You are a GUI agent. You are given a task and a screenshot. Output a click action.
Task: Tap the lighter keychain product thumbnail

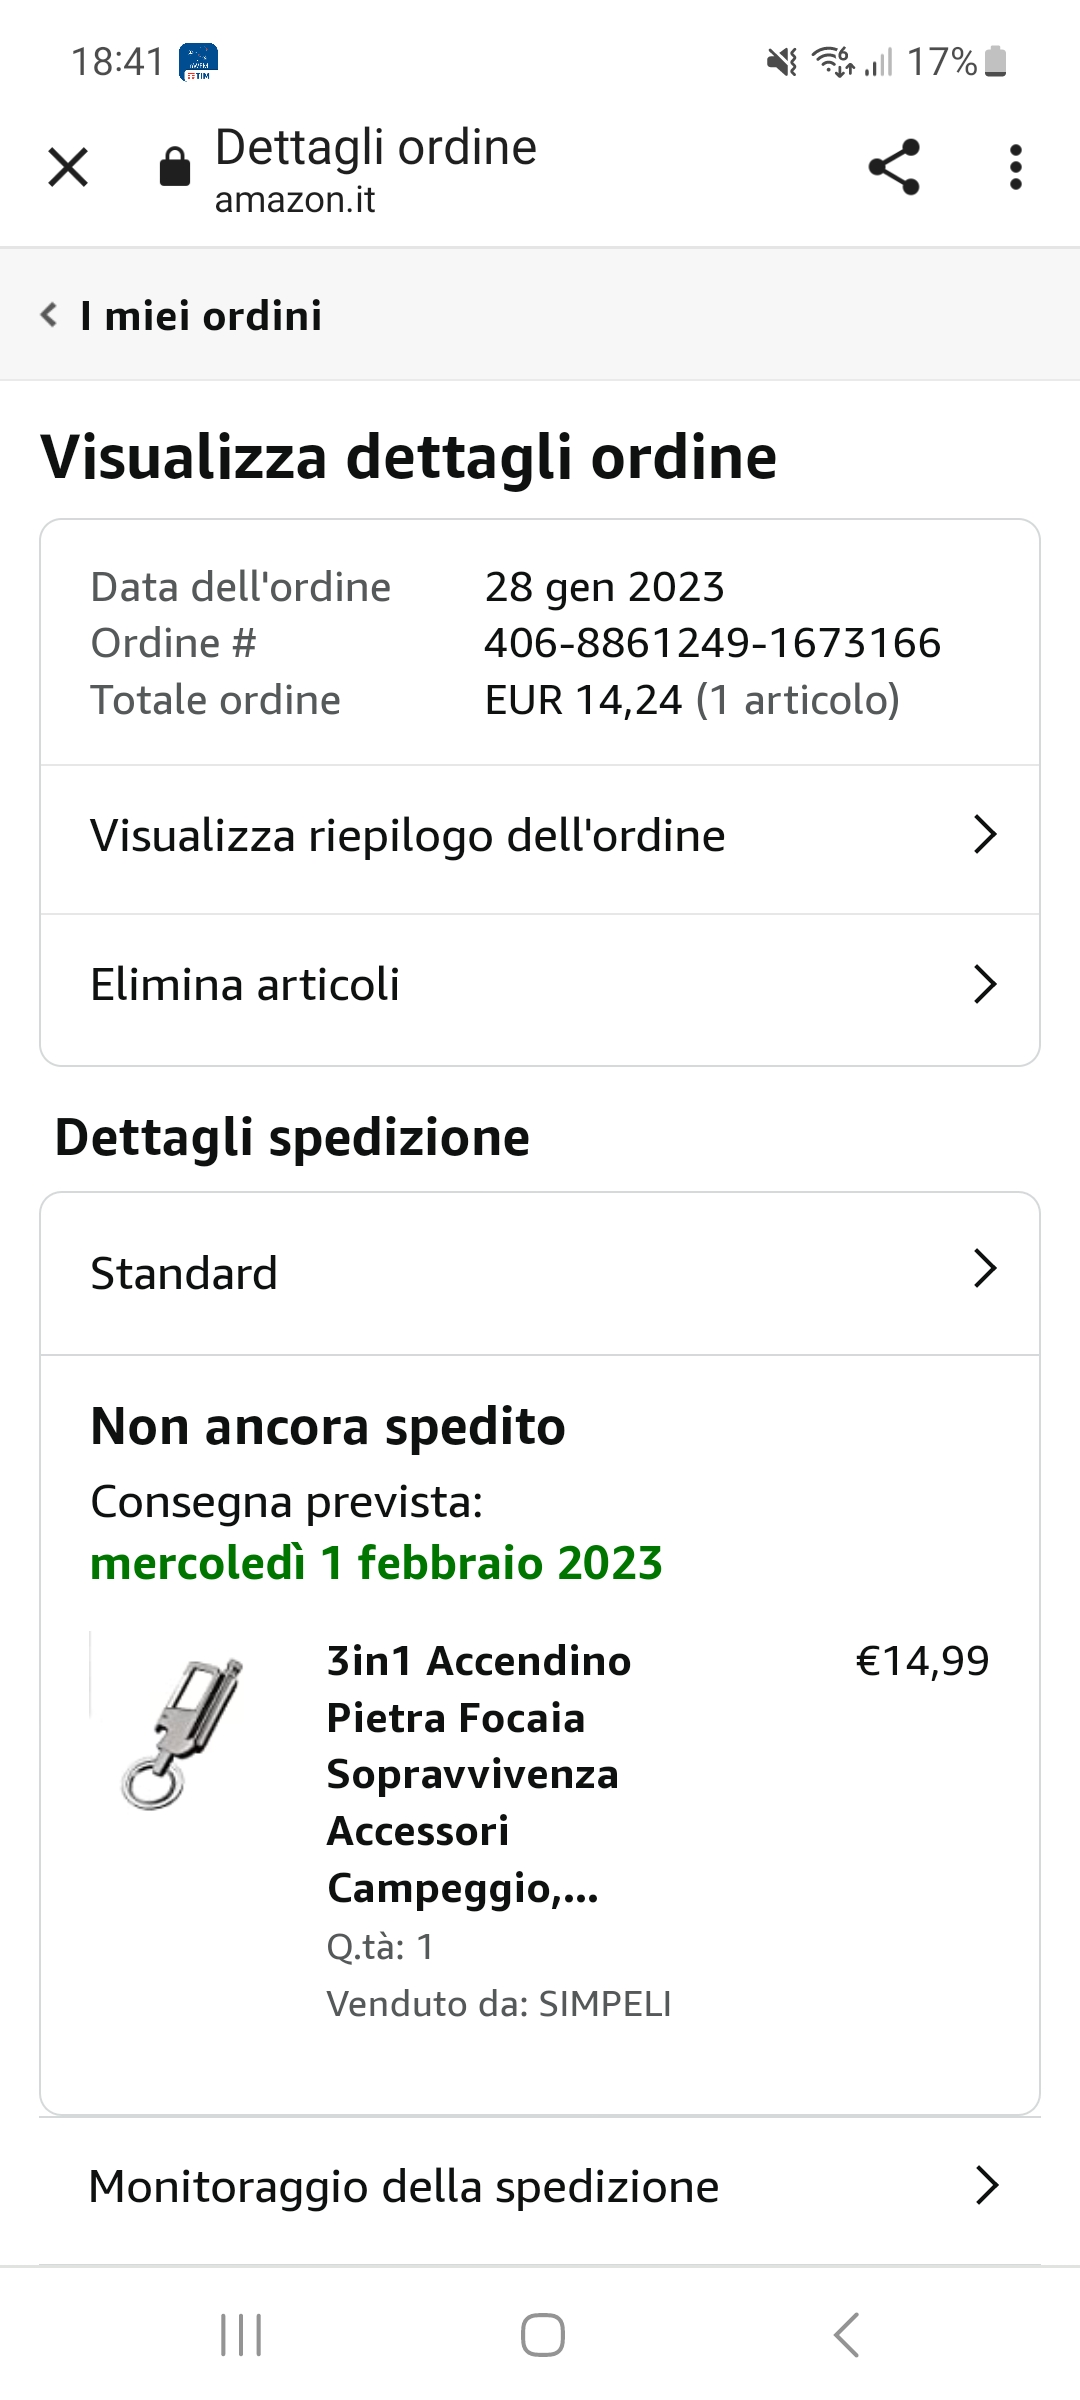[182, 1734]
